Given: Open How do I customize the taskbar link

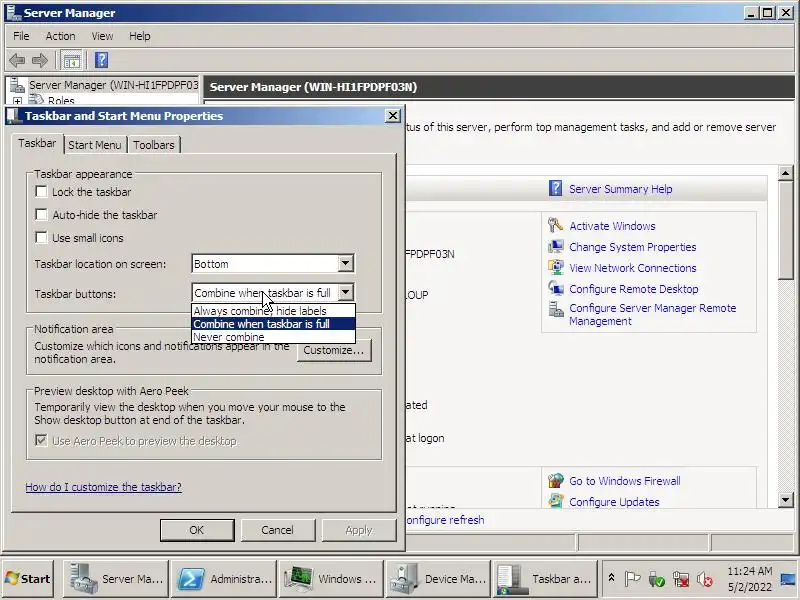Looking at the screenshot, I should (104, 487).
